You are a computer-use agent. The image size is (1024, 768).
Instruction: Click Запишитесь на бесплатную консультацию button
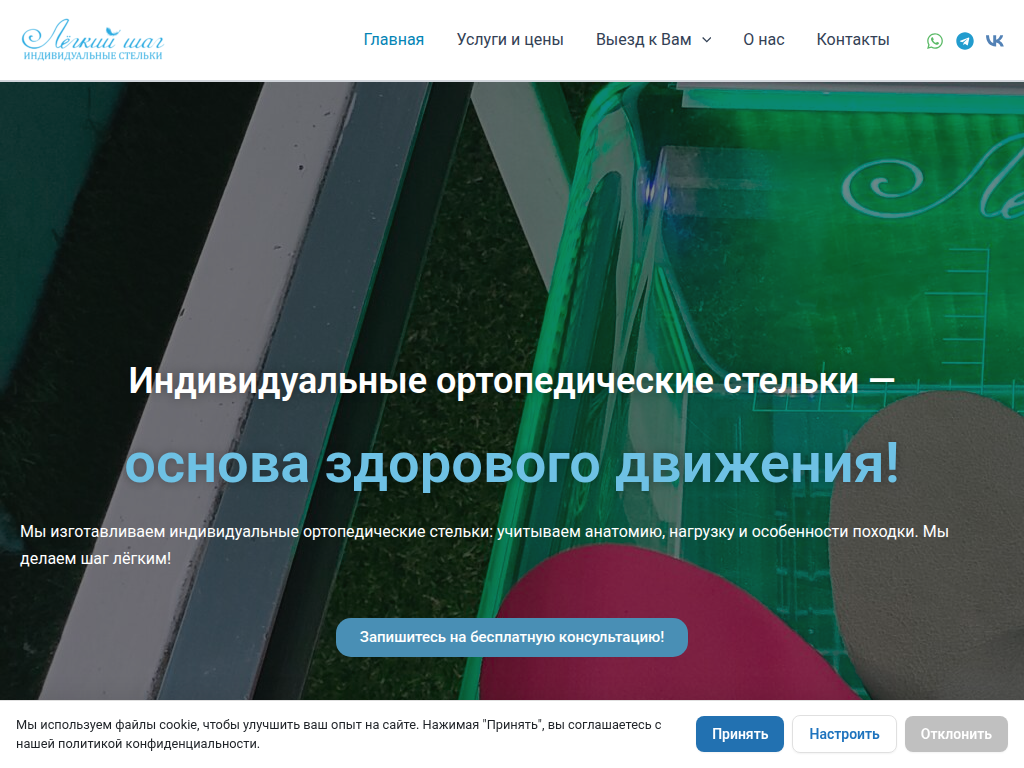(x=512, y=637)
